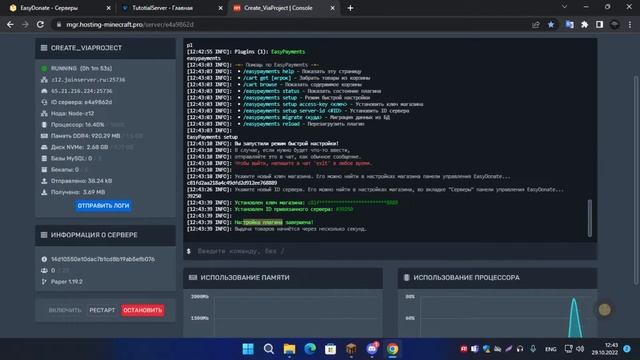Switch the ENG input language indicator
This screenshot has height=360, width=640.
coord(551,349)
